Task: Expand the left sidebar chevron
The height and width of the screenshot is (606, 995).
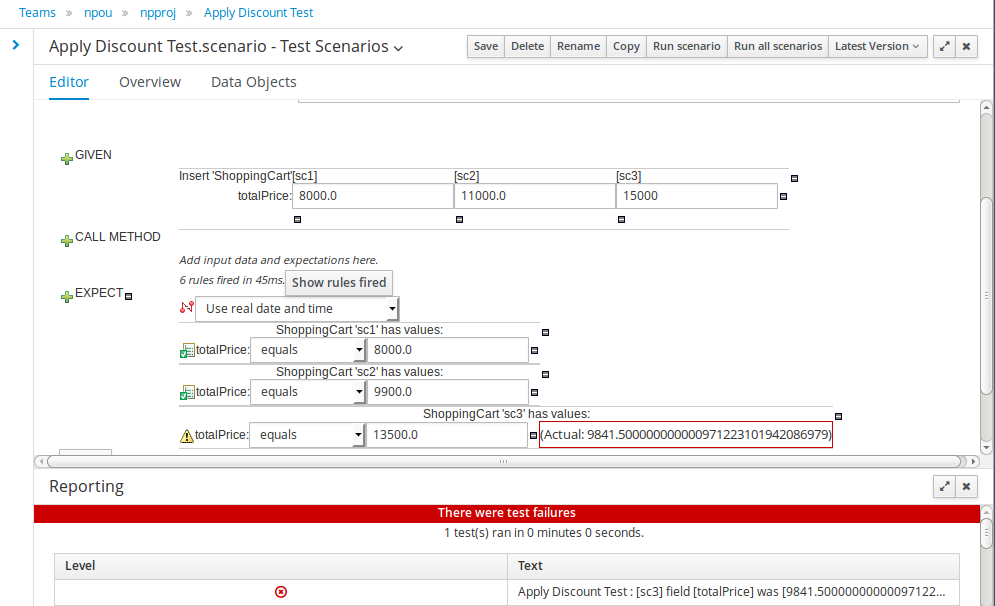Action: (16, 45)
